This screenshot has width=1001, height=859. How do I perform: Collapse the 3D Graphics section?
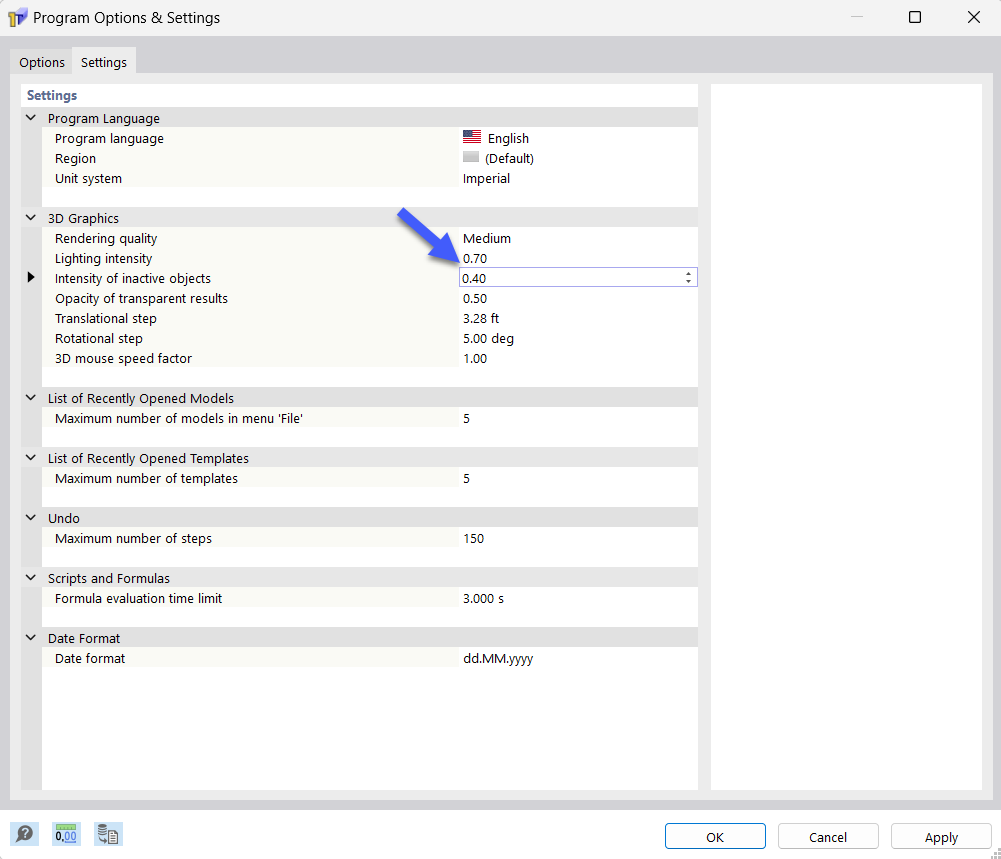click(30, 218)
